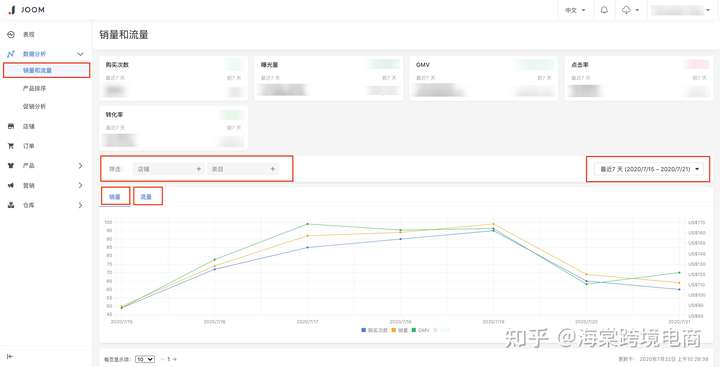Select 销量和流量 in the sidebar
Image resolution: width=720 pixels, height=367 pixels.
pos(46,70)
